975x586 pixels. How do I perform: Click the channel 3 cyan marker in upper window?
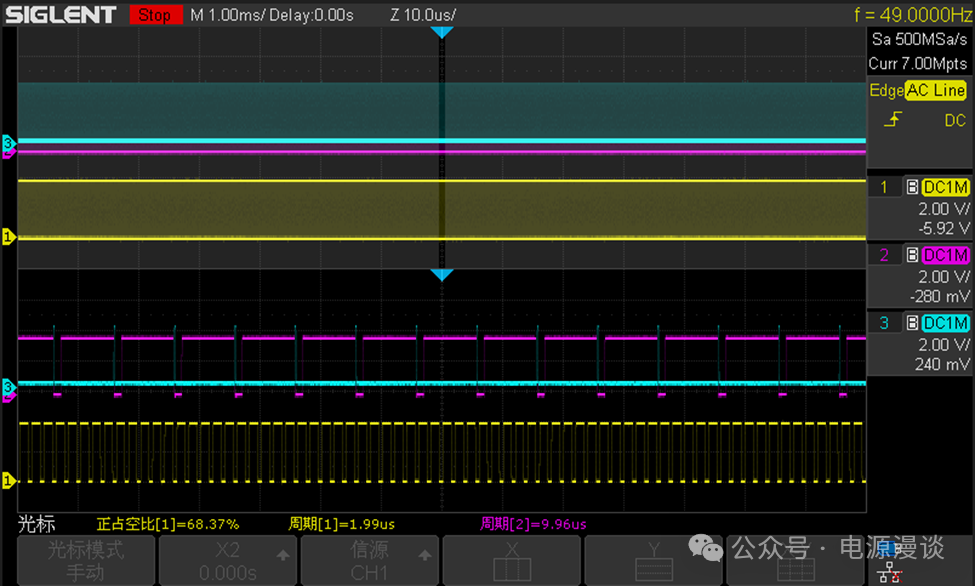click(x=8, y=144)
